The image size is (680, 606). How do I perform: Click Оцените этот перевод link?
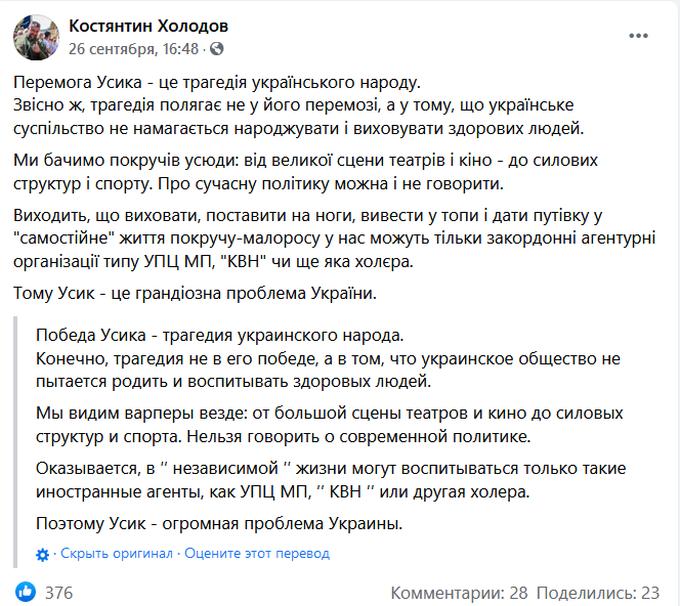point(257,554)
